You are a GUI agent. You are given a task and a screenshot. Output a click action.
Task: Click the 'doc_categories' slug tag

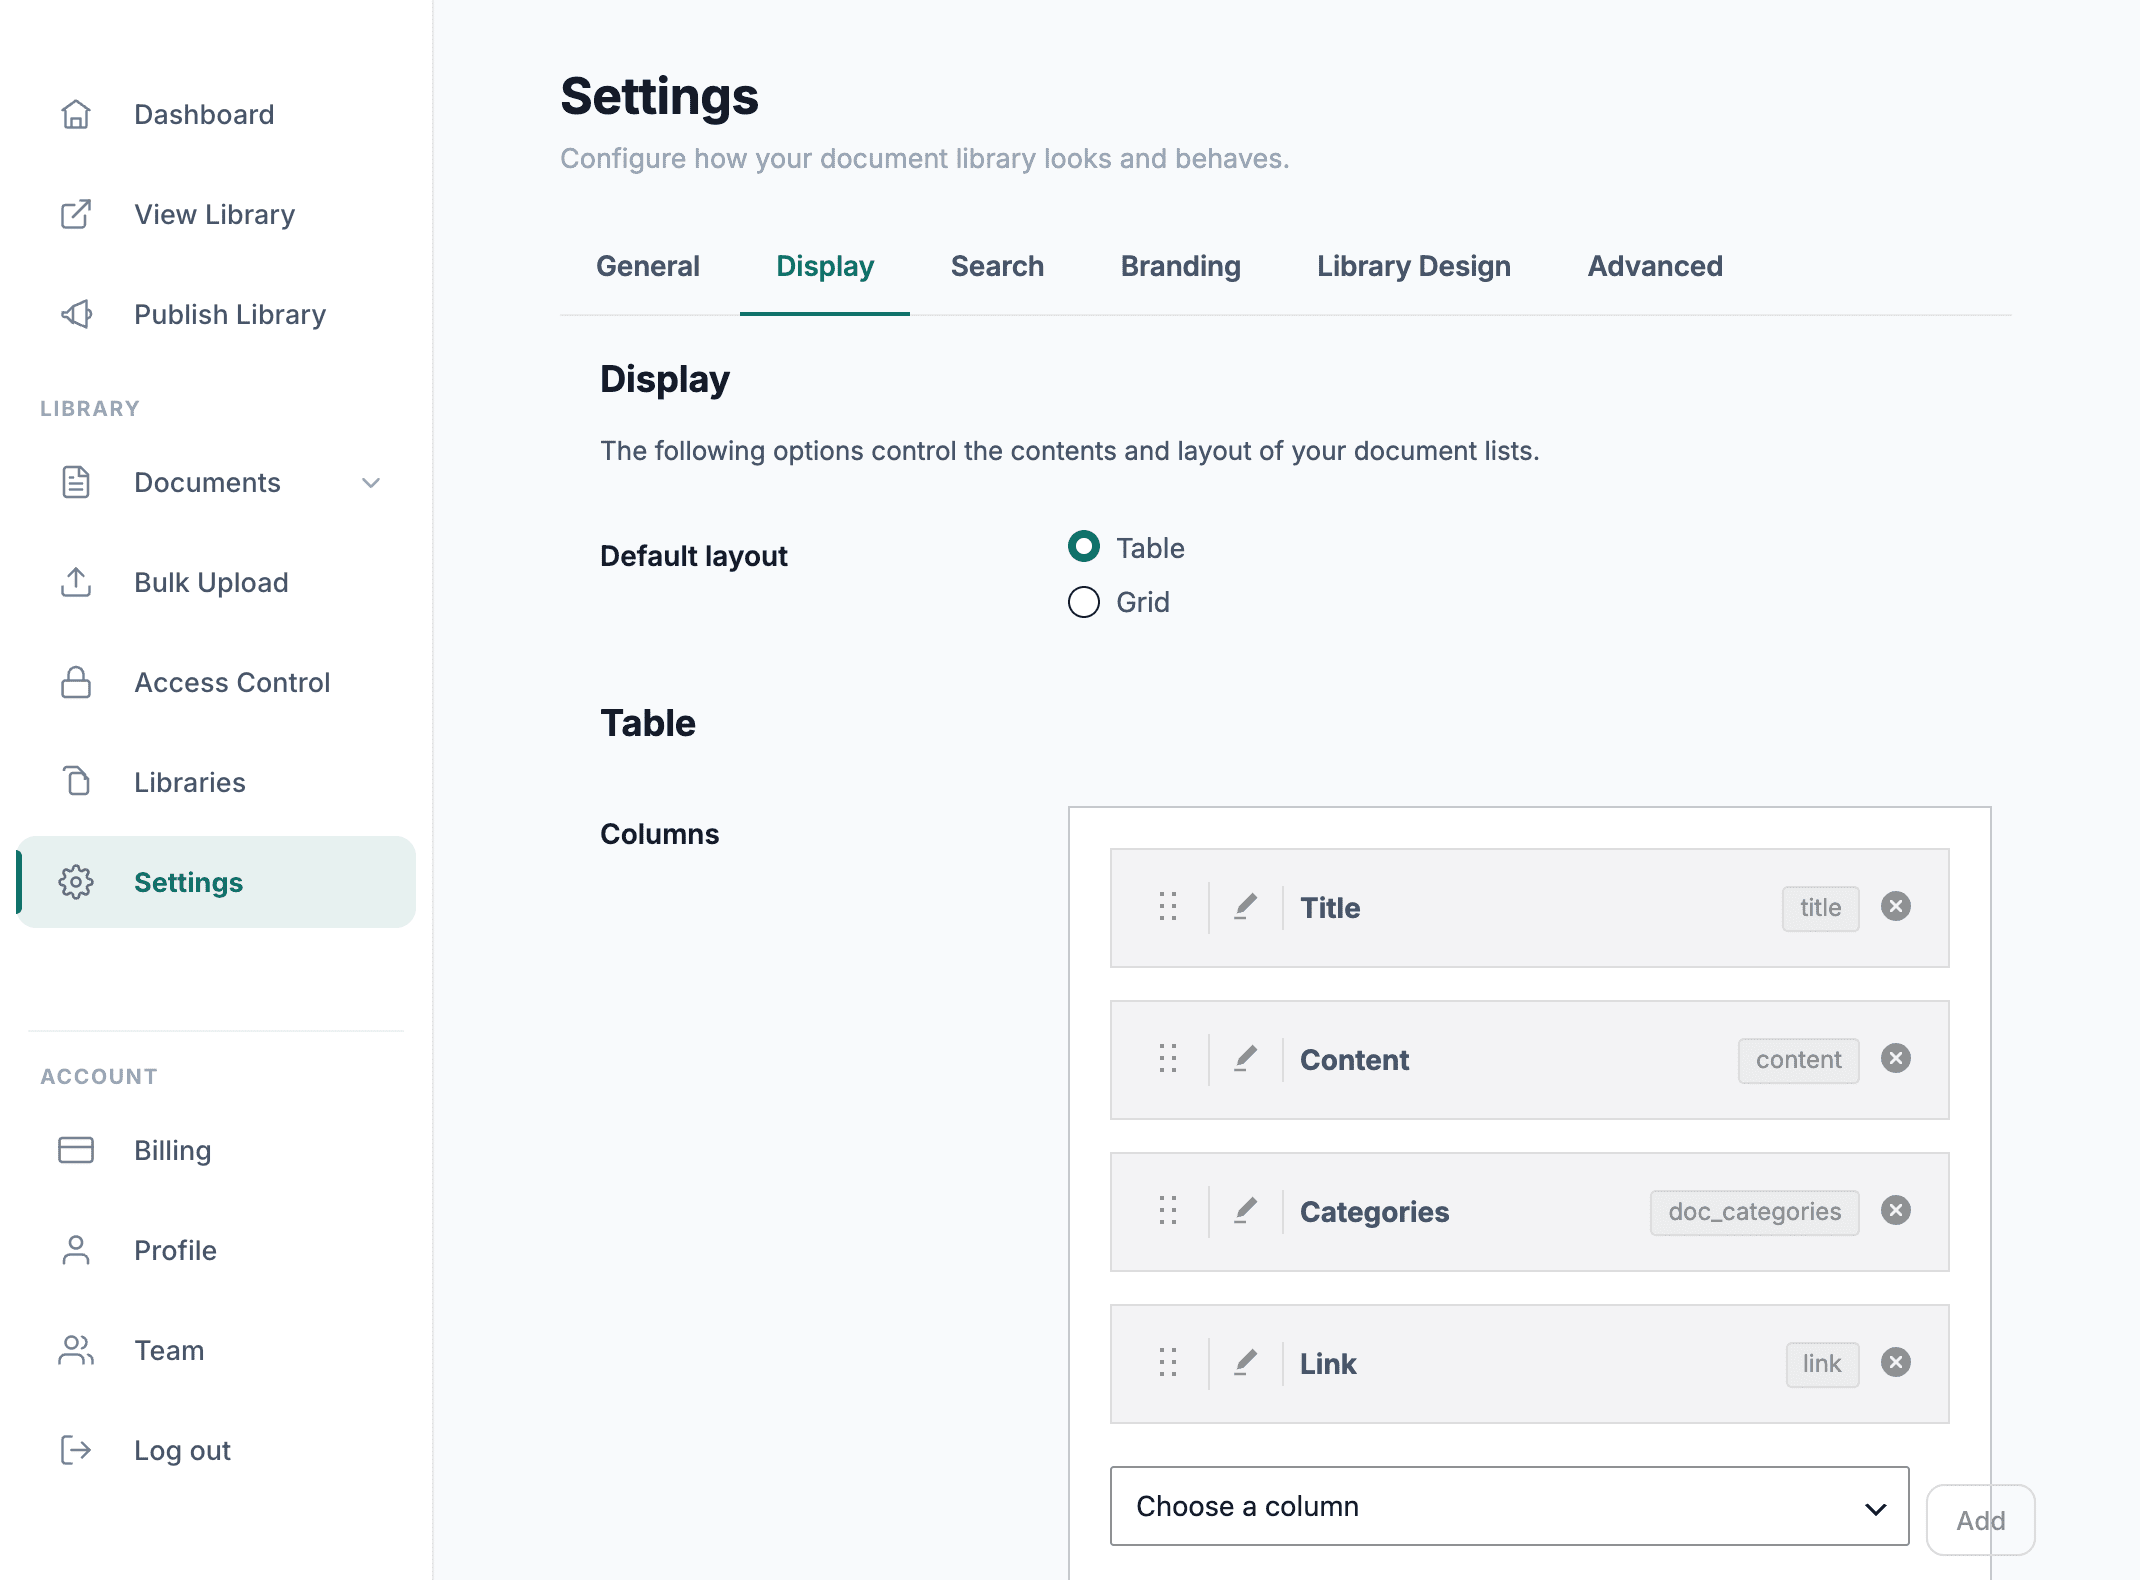[x=1754, y=1212]
